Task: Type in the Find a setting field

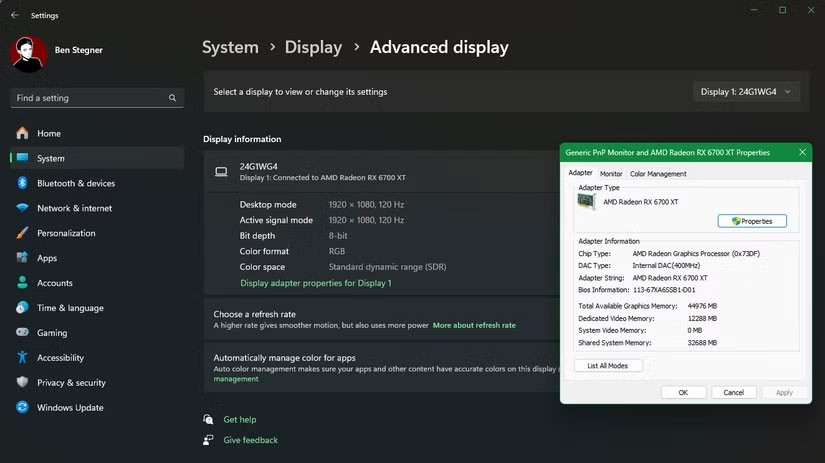Action: point(90,98)
